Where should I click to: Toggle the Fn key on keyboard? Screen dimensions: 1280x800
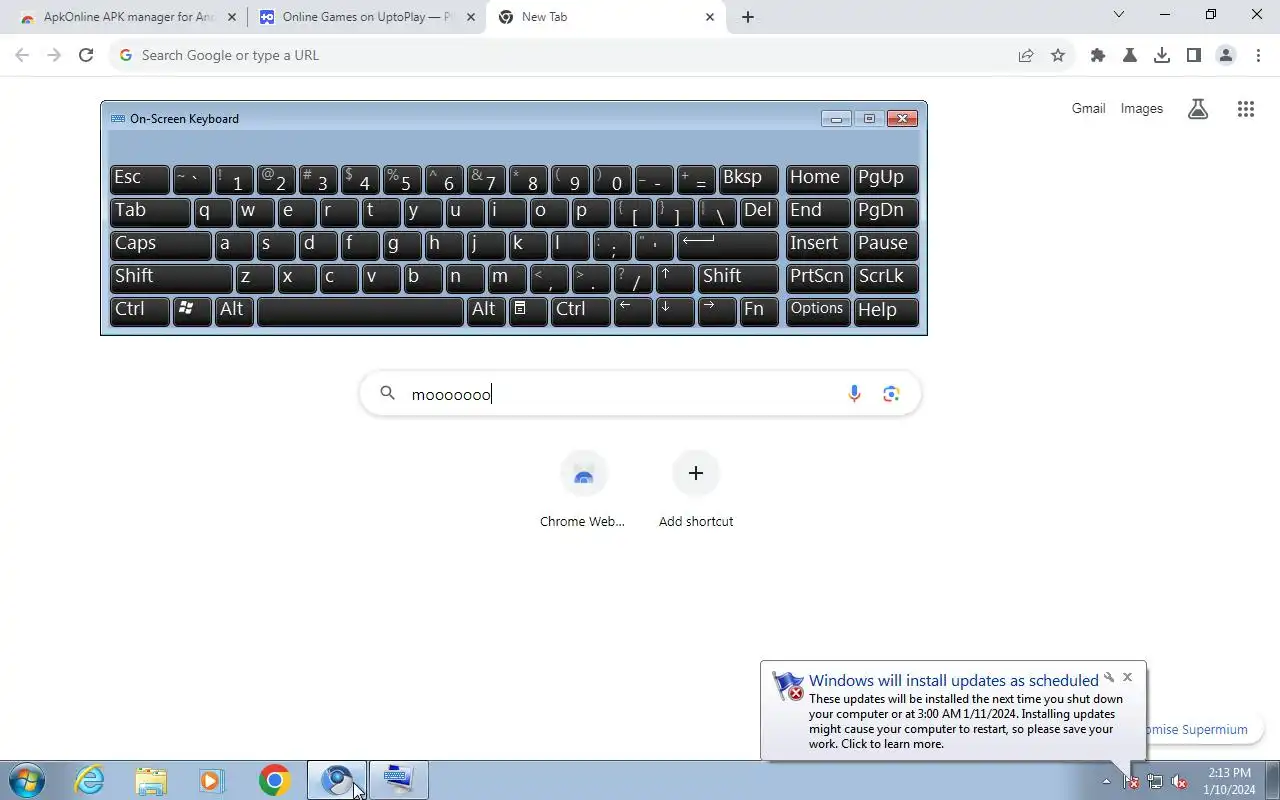click(x=759, y=310)
